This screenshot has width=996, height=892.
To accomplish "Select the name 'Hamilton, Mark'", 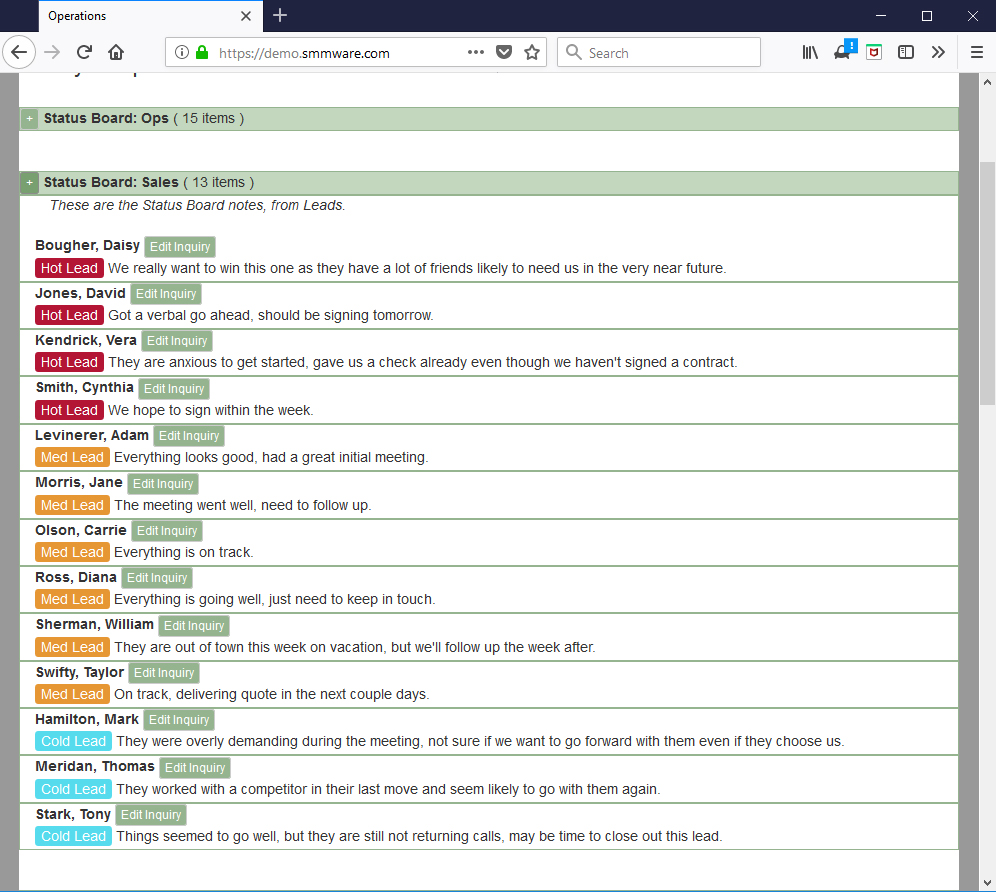I will point(86,719).
